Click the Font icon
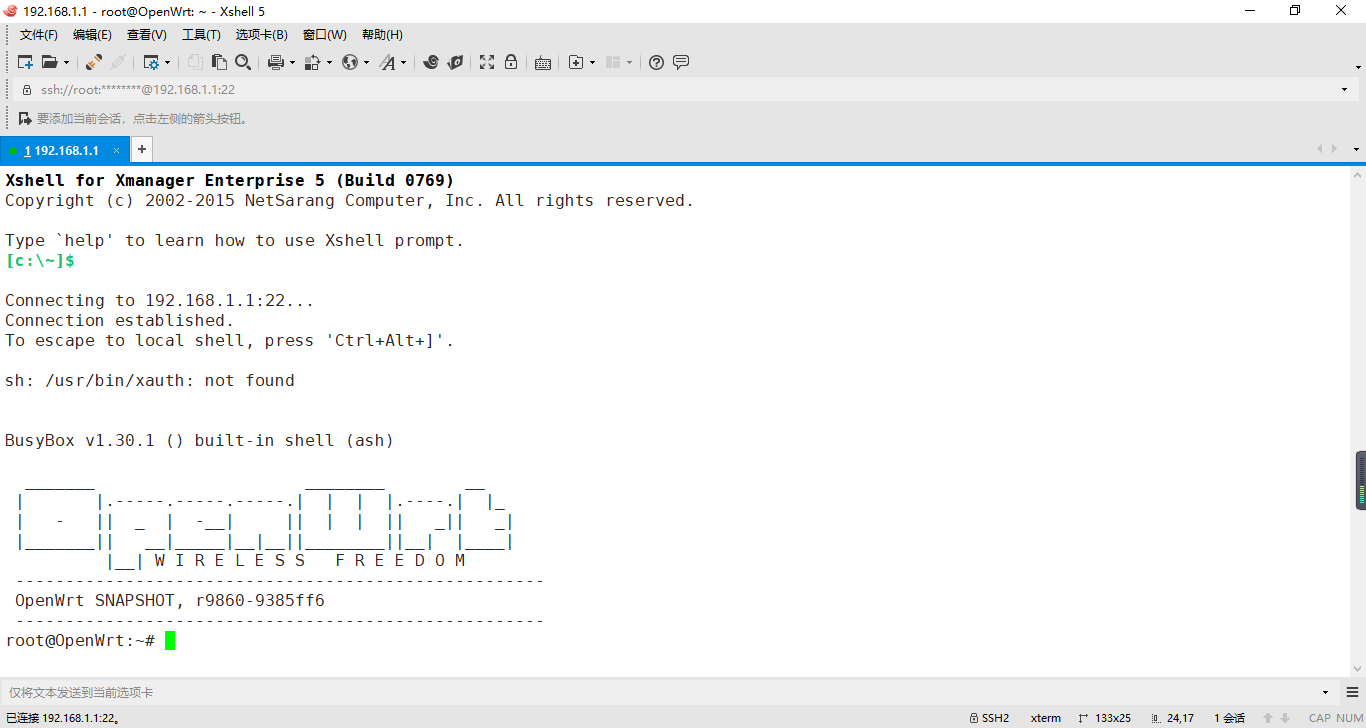 pyautogui.click(x=388, y=62)
